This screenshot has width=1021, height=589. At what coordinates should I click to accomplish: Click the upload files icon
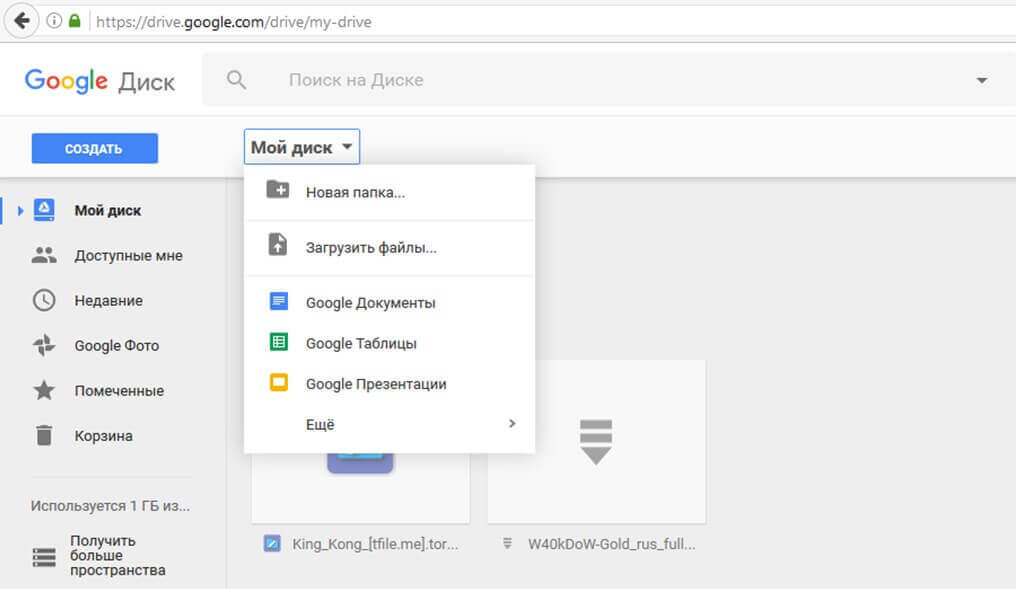click(277, 246)
